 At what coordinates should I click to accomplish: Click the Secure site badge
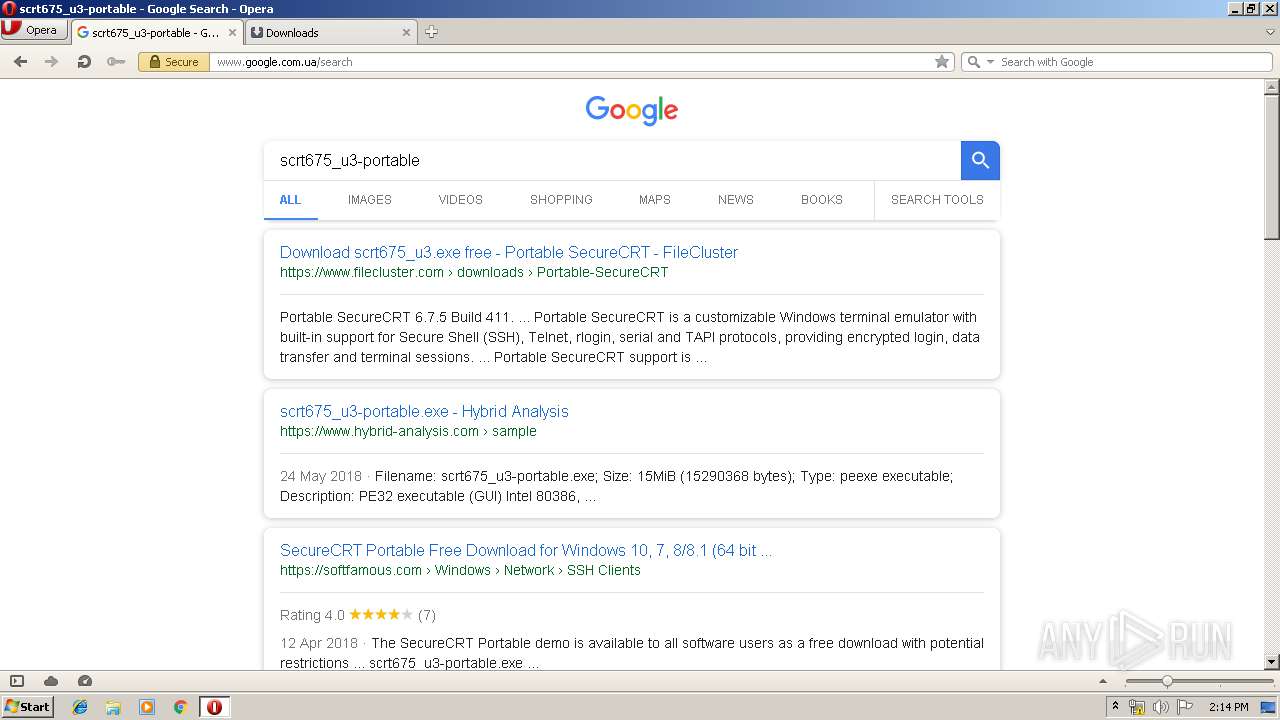(x=174, y=62)
